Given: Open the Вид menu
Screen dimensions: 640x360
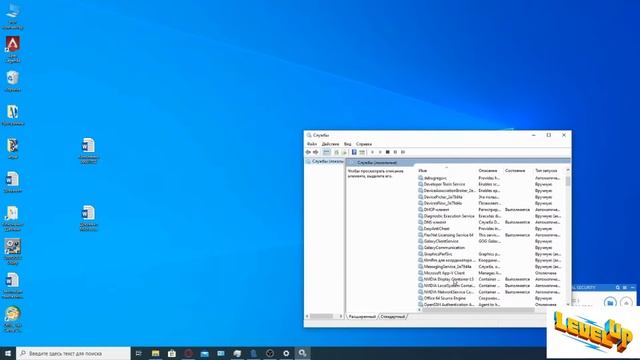Looking at the screenshot, I should tap(347, 144).
